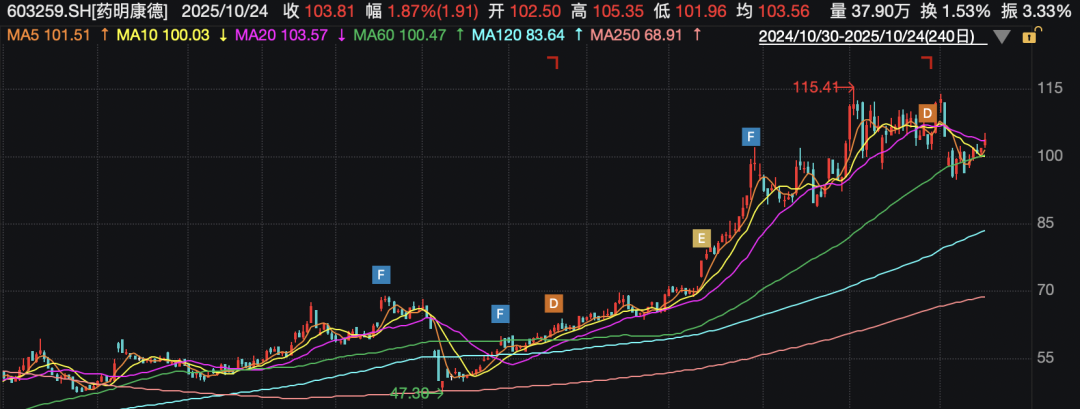This screenshot has width=1080, height=409.
Task: Select the lower orange D marker near 60
Action: pos(553,302)
